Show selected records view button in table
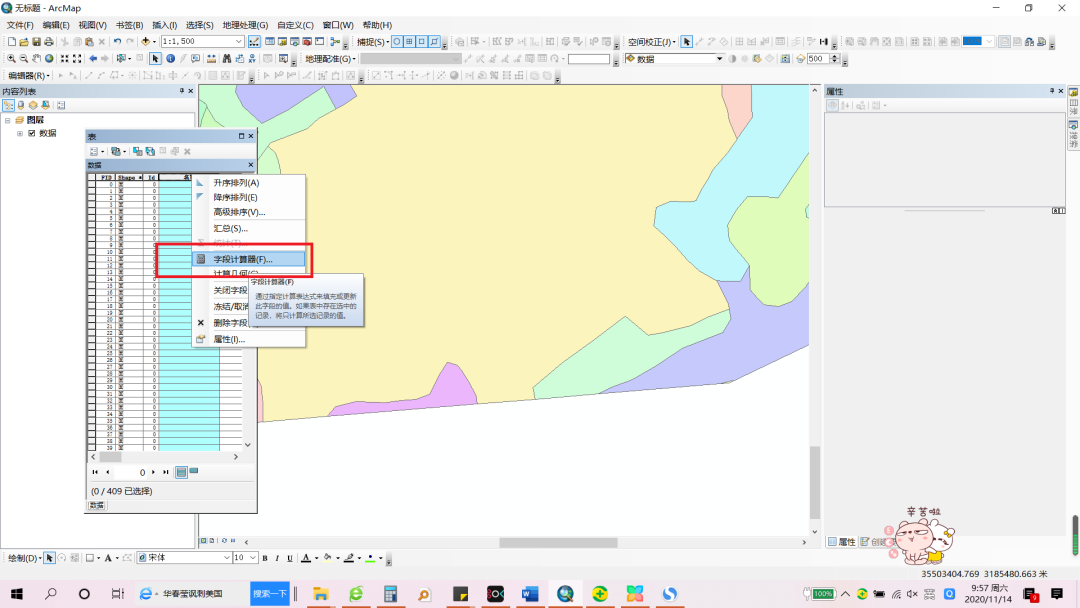1080x608 pixels. 194,472
